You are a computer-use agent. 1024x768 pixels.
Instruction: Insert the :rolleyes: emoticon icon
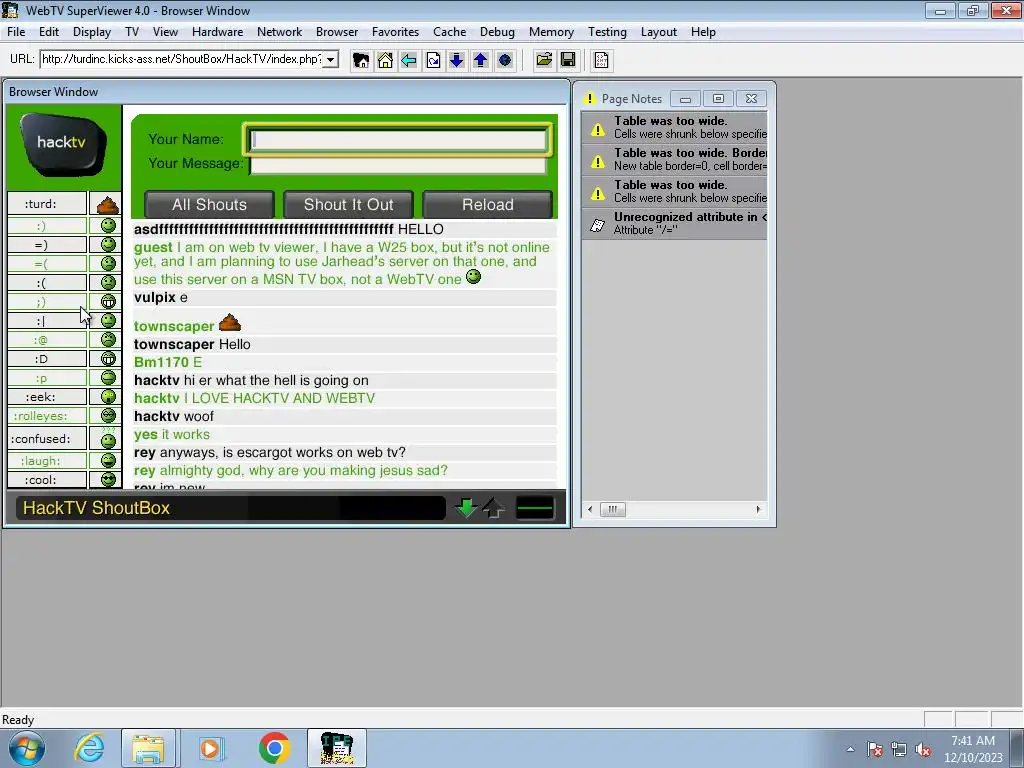[x=108, y=415]
